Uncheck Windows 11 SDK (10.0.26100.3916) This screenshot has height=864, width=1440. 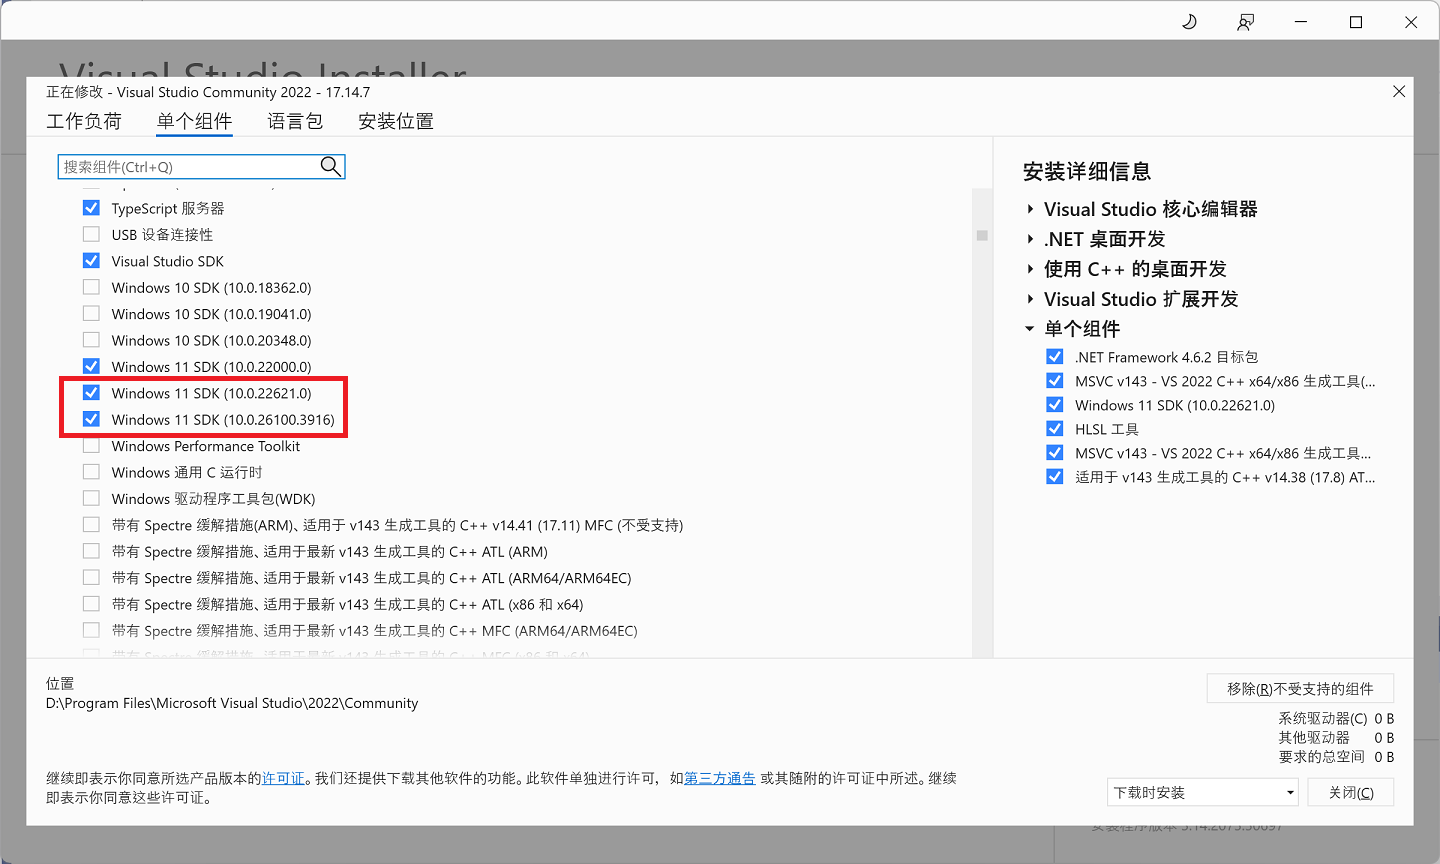tap(91, 419)
